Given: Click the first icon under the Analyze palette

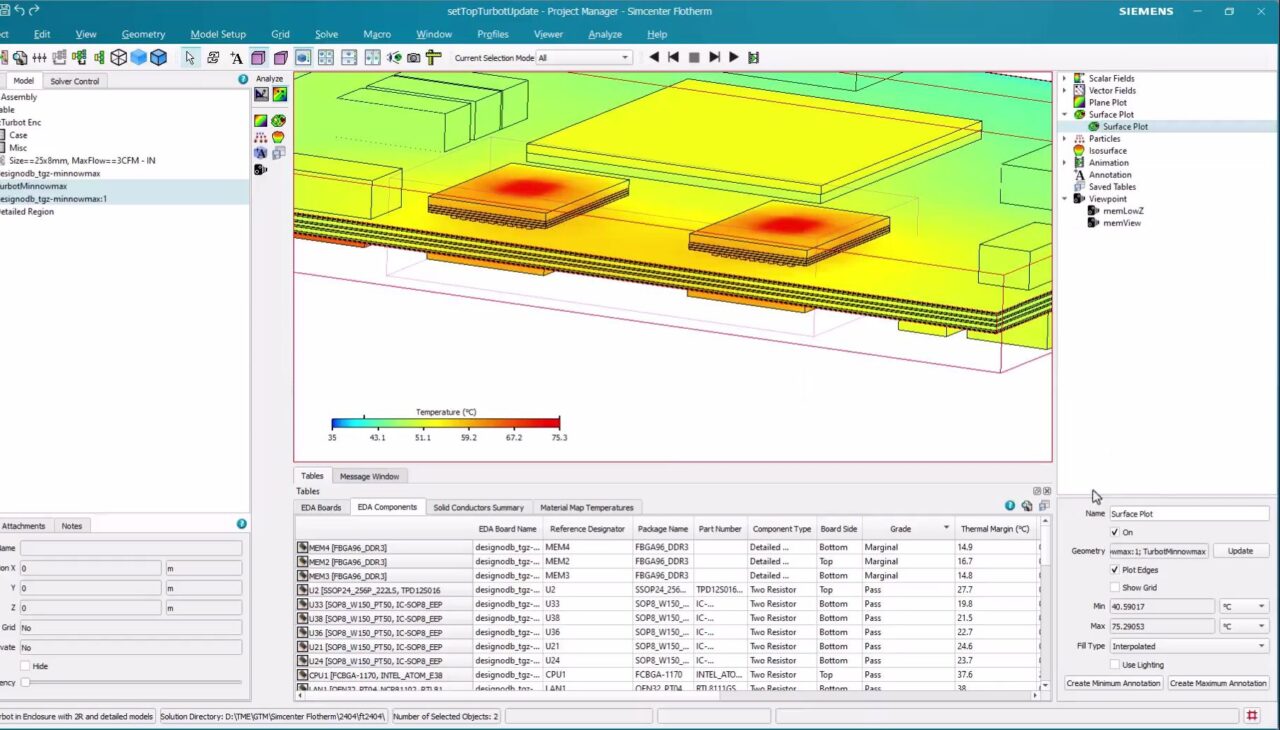Looking at the screenshot, I should tap(261, 95).
